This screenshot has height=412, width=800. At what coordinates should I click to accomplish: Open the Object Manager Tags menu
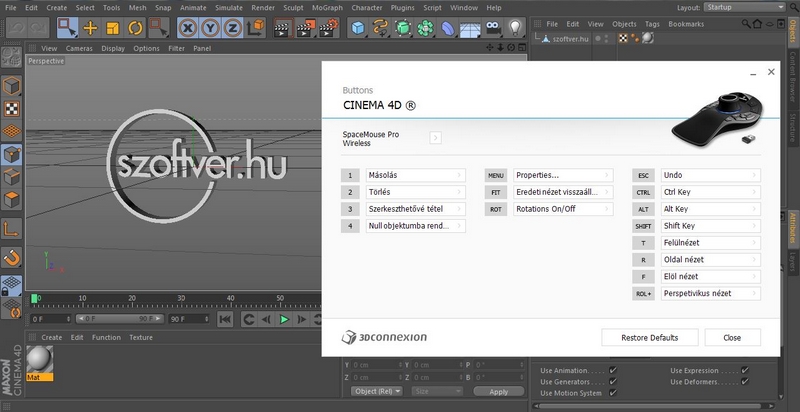652,24
